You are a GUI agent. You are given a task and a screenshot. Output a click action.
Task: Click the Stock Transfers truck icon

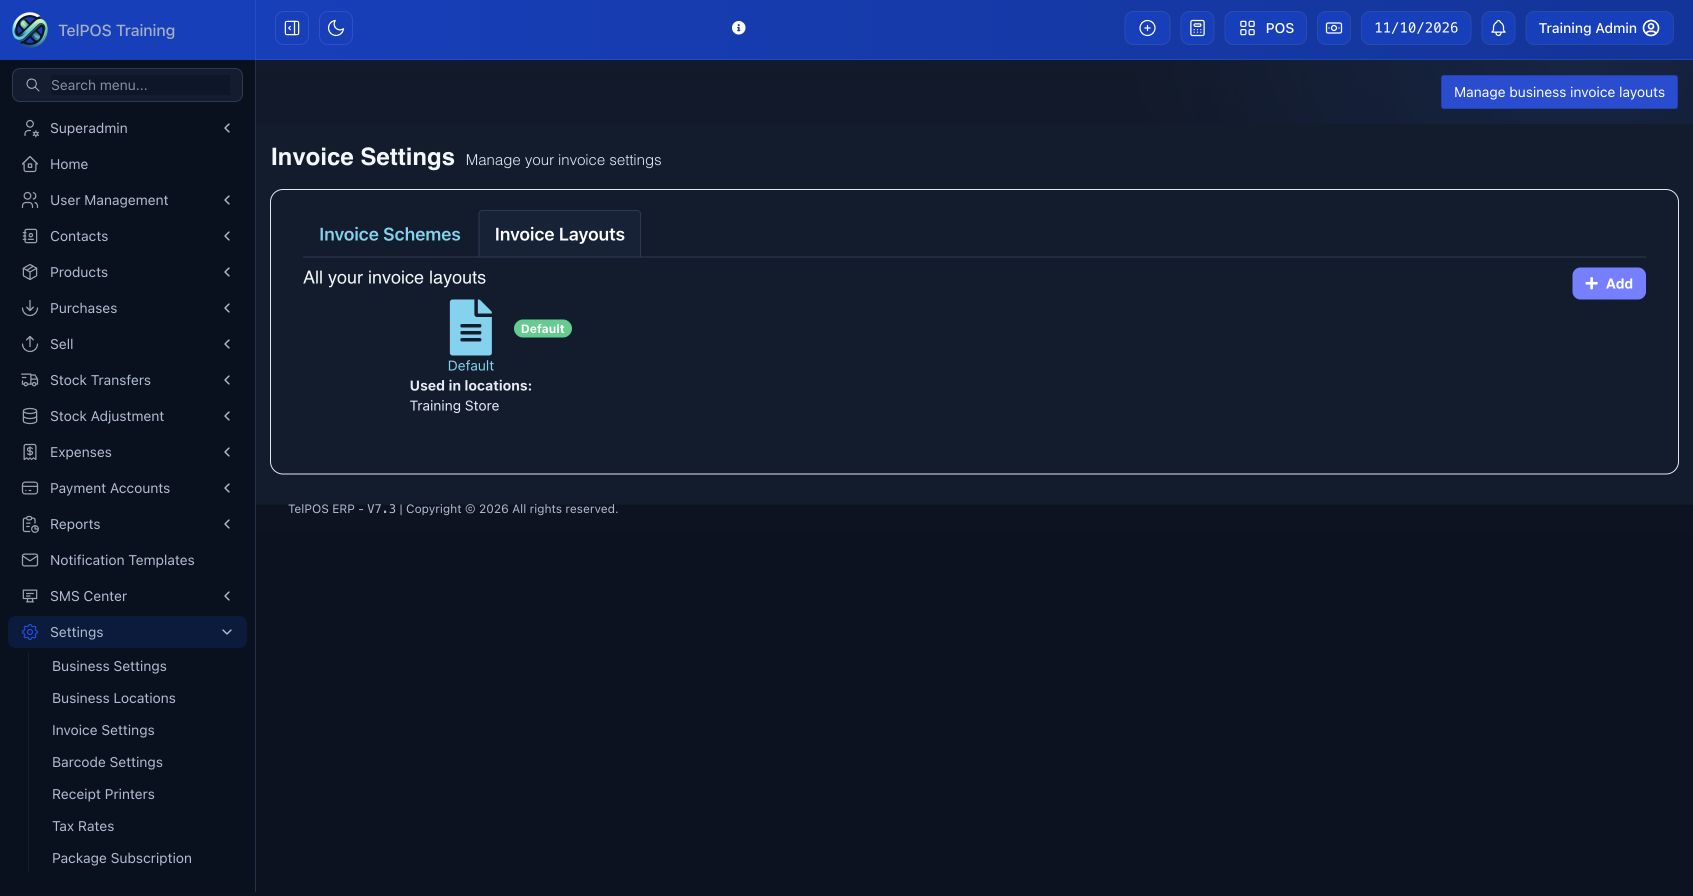pos(30,380)
